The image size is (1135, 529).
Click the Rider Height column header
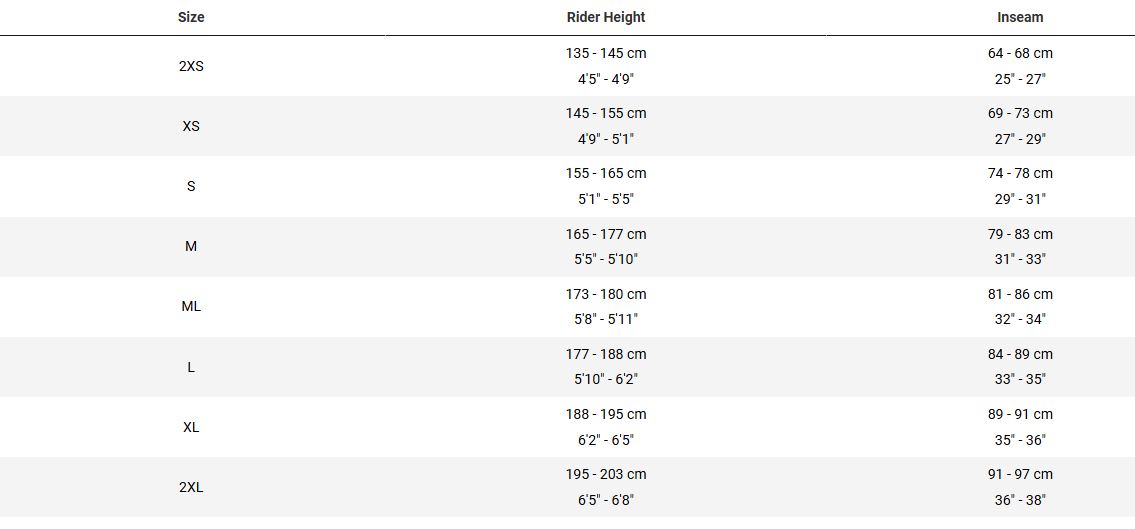[606, 17]
